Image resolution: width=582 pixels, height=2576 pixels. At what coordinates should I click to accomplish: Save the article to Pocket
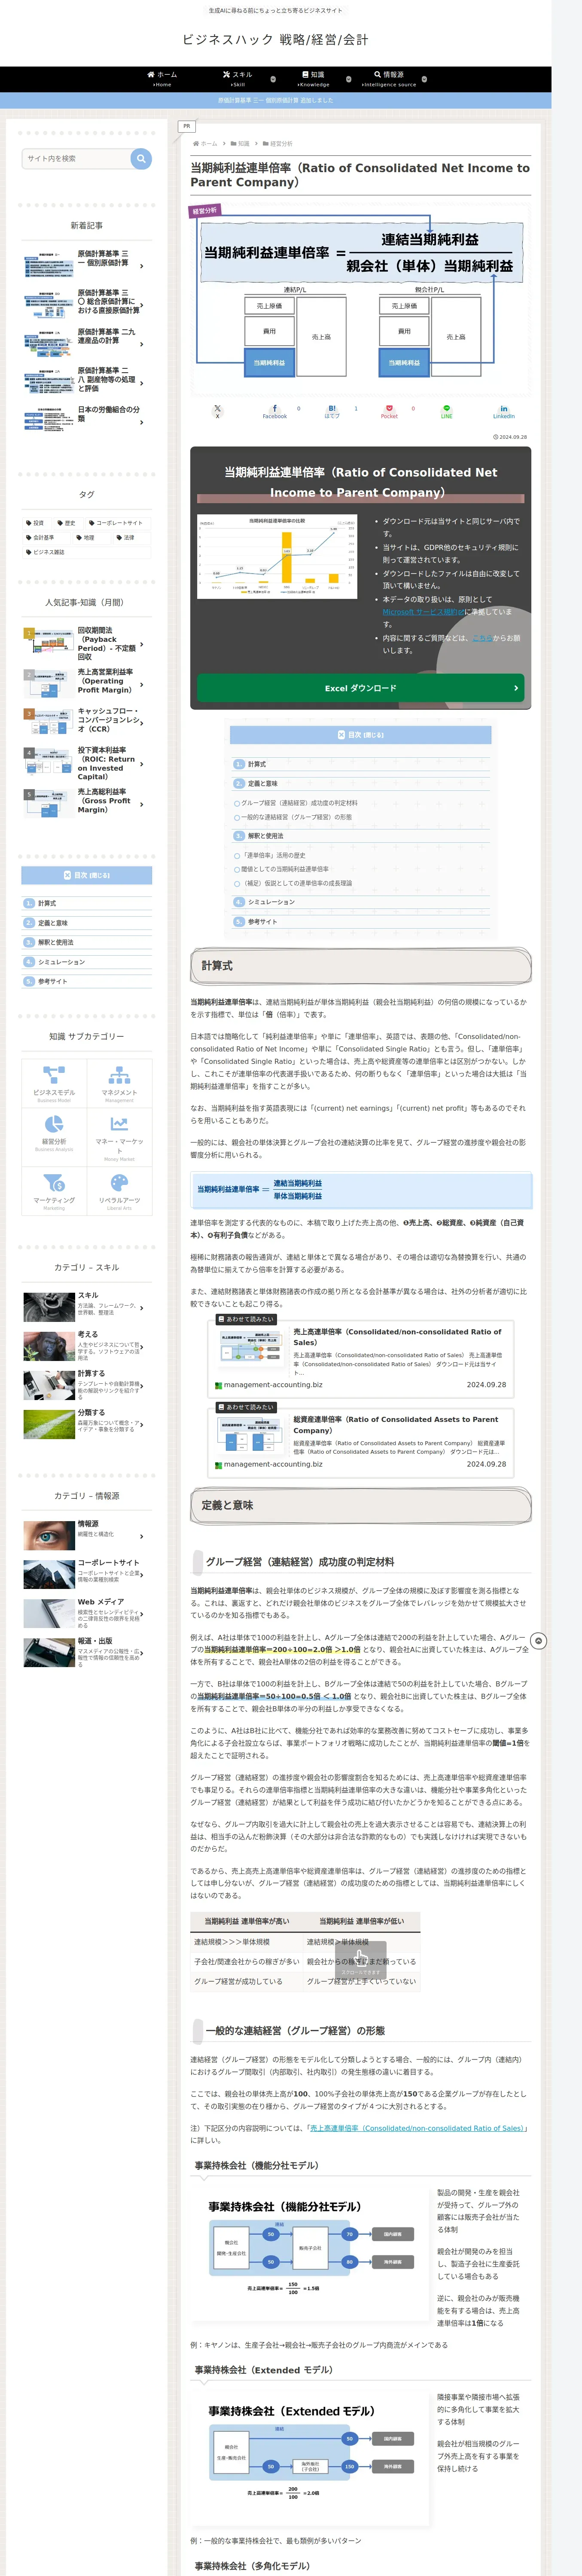coord(389,411)
